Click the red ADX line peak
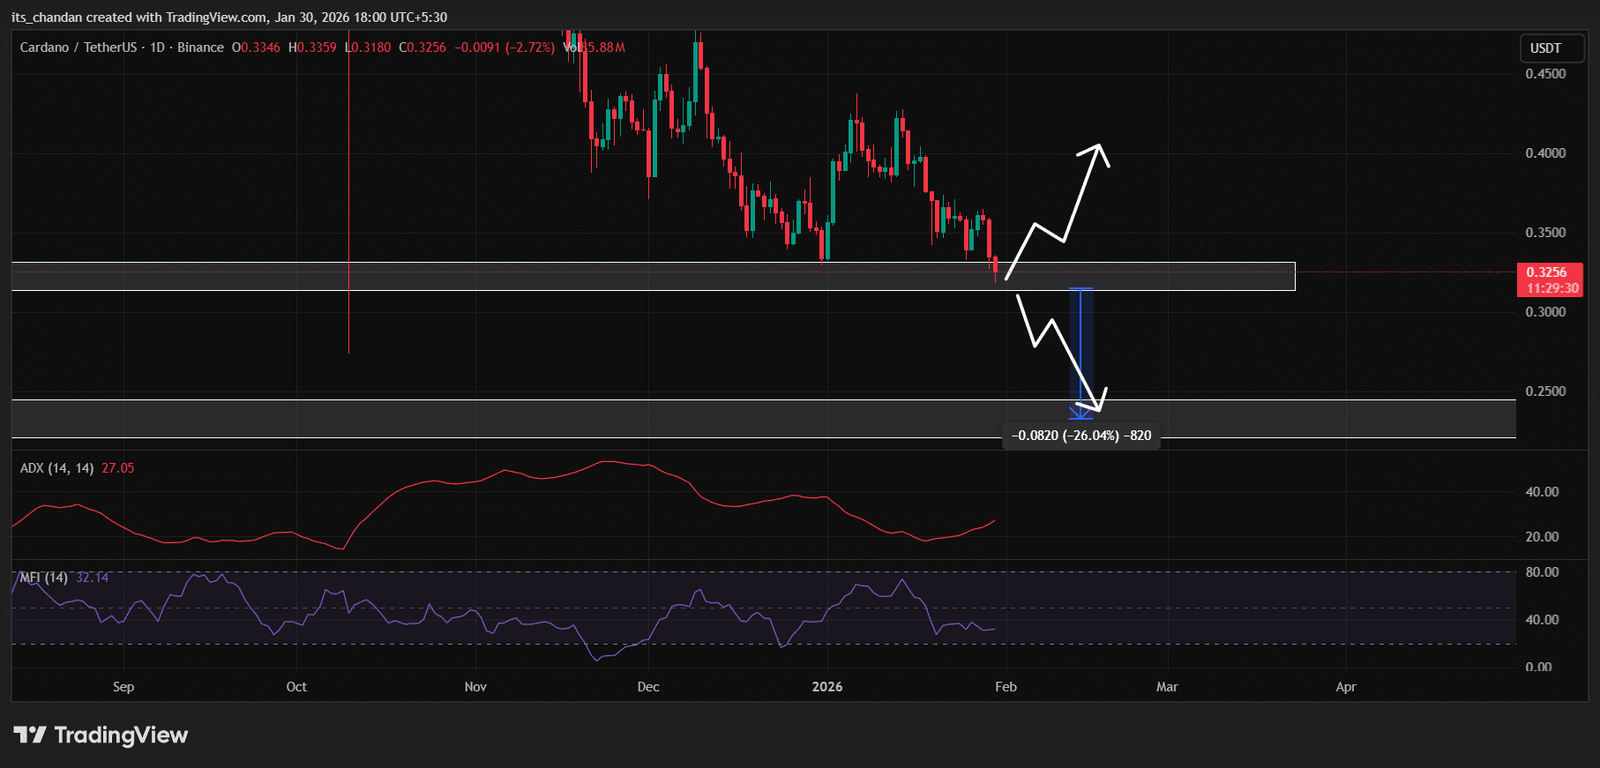This screenshot has height=768, width=1600. (605, 462)
